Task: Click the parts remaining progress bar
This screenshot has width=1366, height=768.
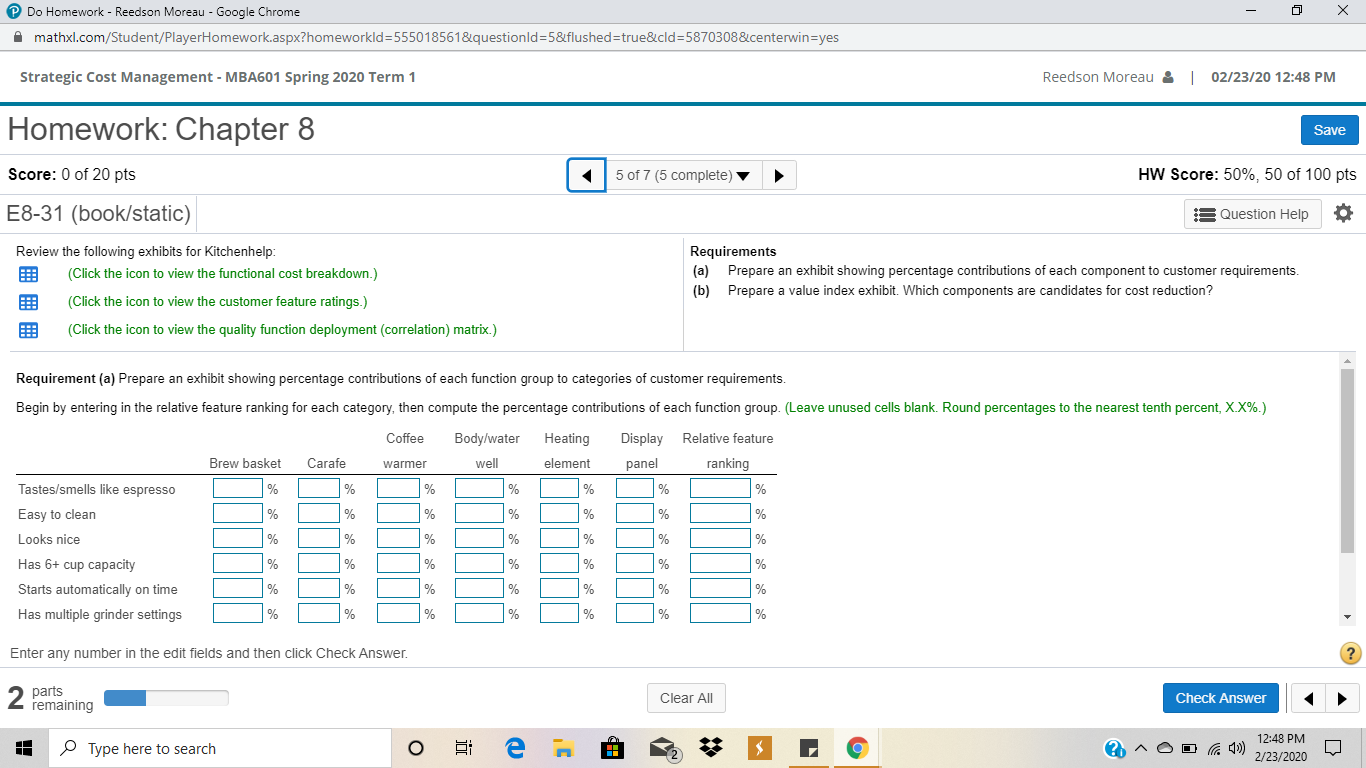Action: click(166, 698)
